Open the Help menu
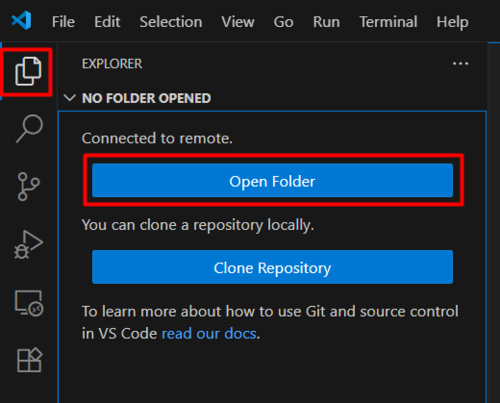The height and width of the screenshot is (403, 500). (x=452, y=22)
